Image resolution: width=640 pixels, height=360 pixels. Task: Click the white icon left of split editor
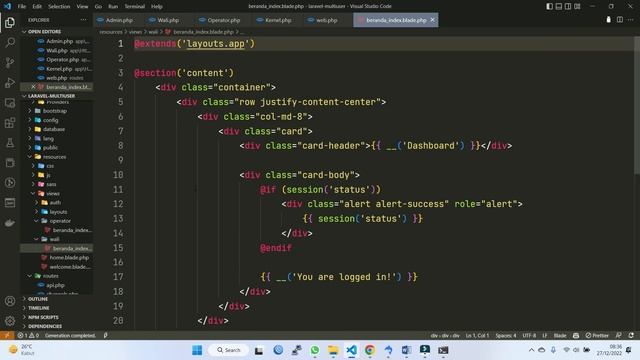[609, 20]
